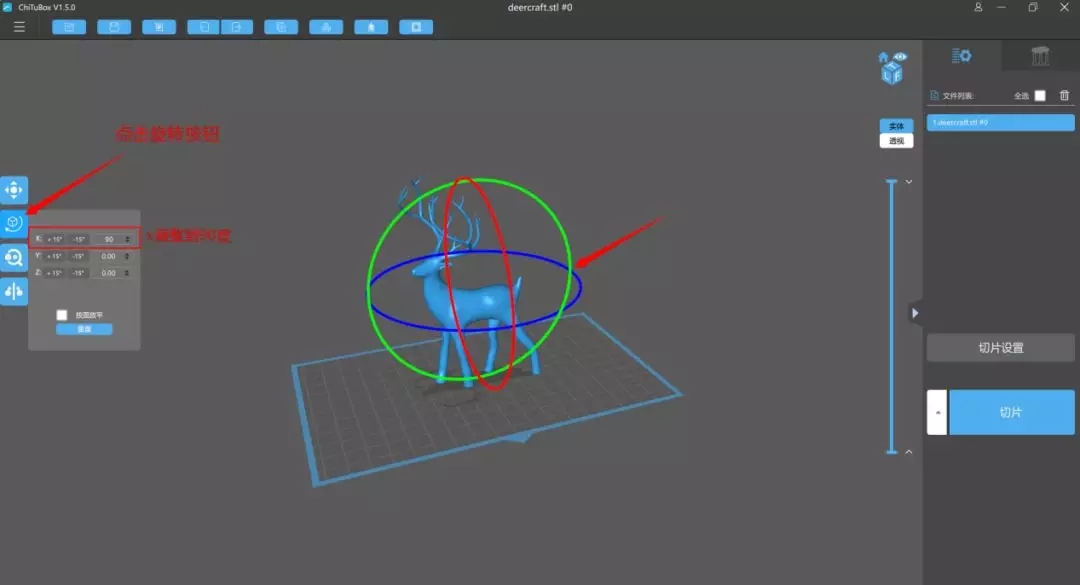Select the Move tool in left sidebar
This screenshot has width=1080, height=585.
[x=14, y=189]
